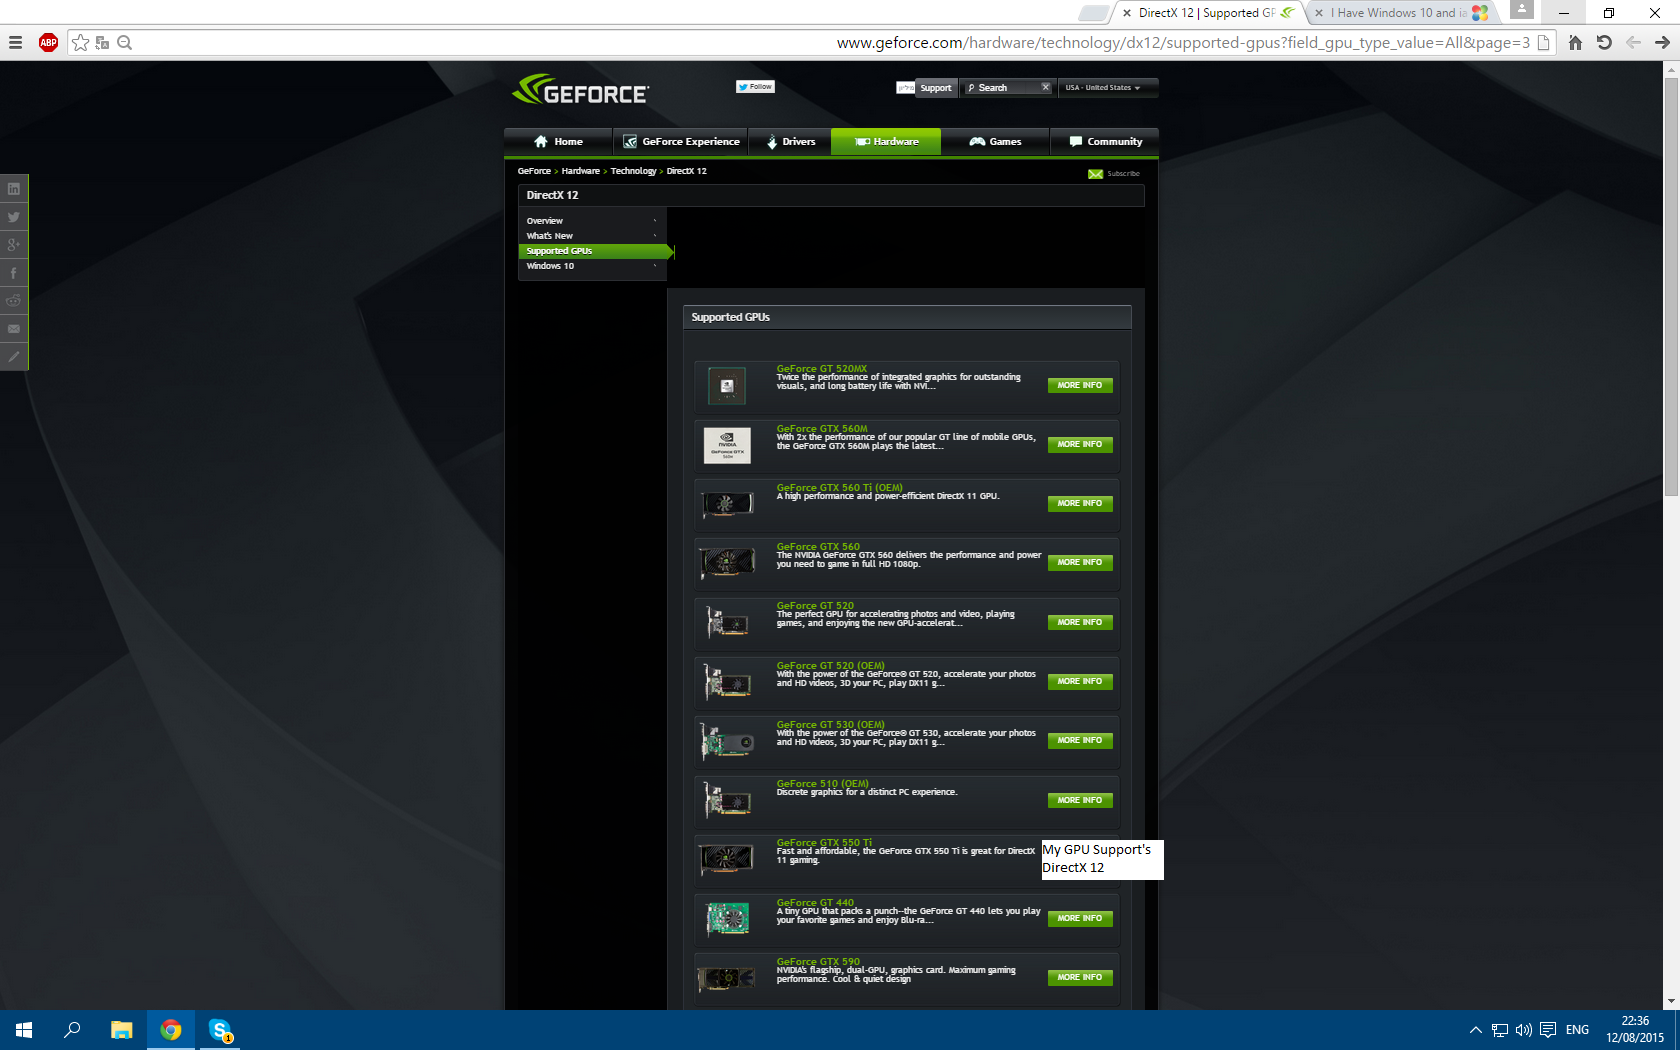Image resolution: width=1680 pixels, height=1050 pixels.
Task: Click More Info for GeForce GT 440
Action: pos(1080,918)
